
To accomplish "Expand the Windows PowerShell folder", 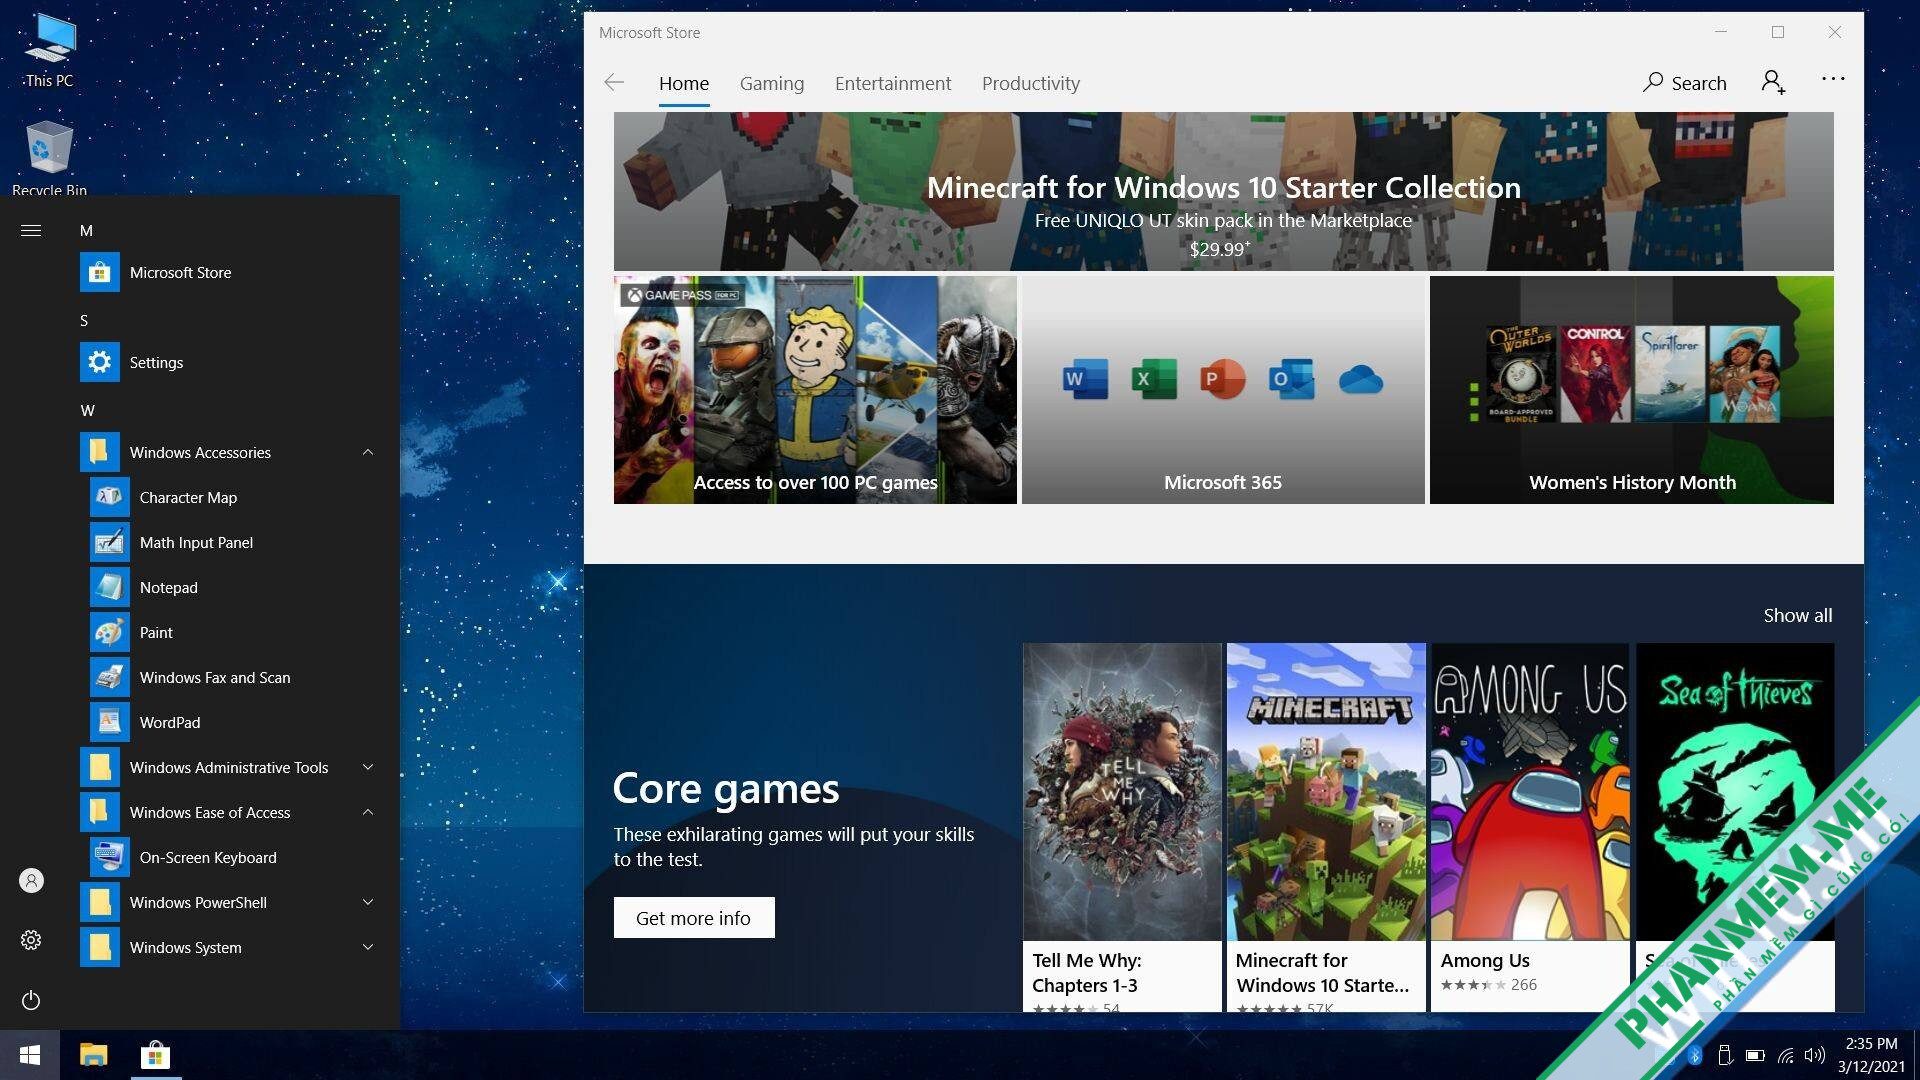I will click(x=368, y=902).
